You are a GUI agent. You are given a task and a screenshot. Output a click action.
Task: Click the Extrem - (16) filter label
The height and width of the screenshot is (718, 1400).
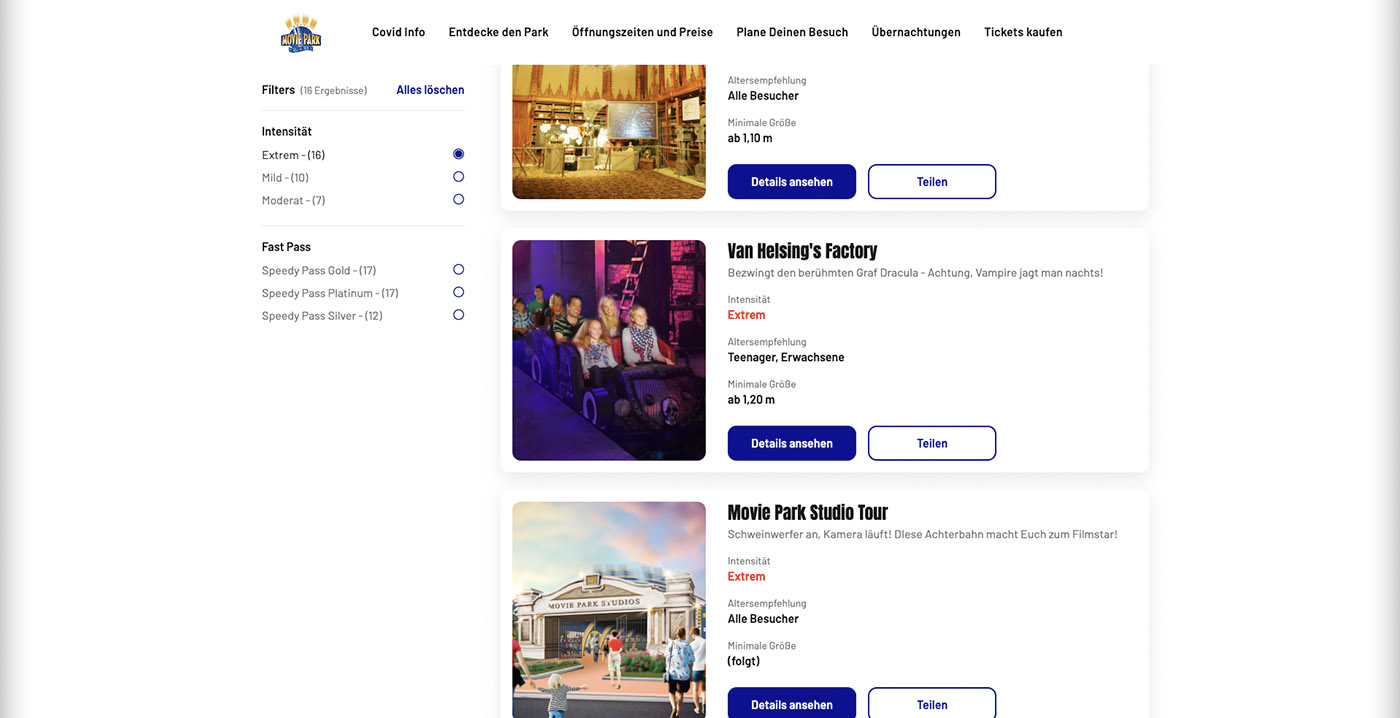click(x=293, y=155)
